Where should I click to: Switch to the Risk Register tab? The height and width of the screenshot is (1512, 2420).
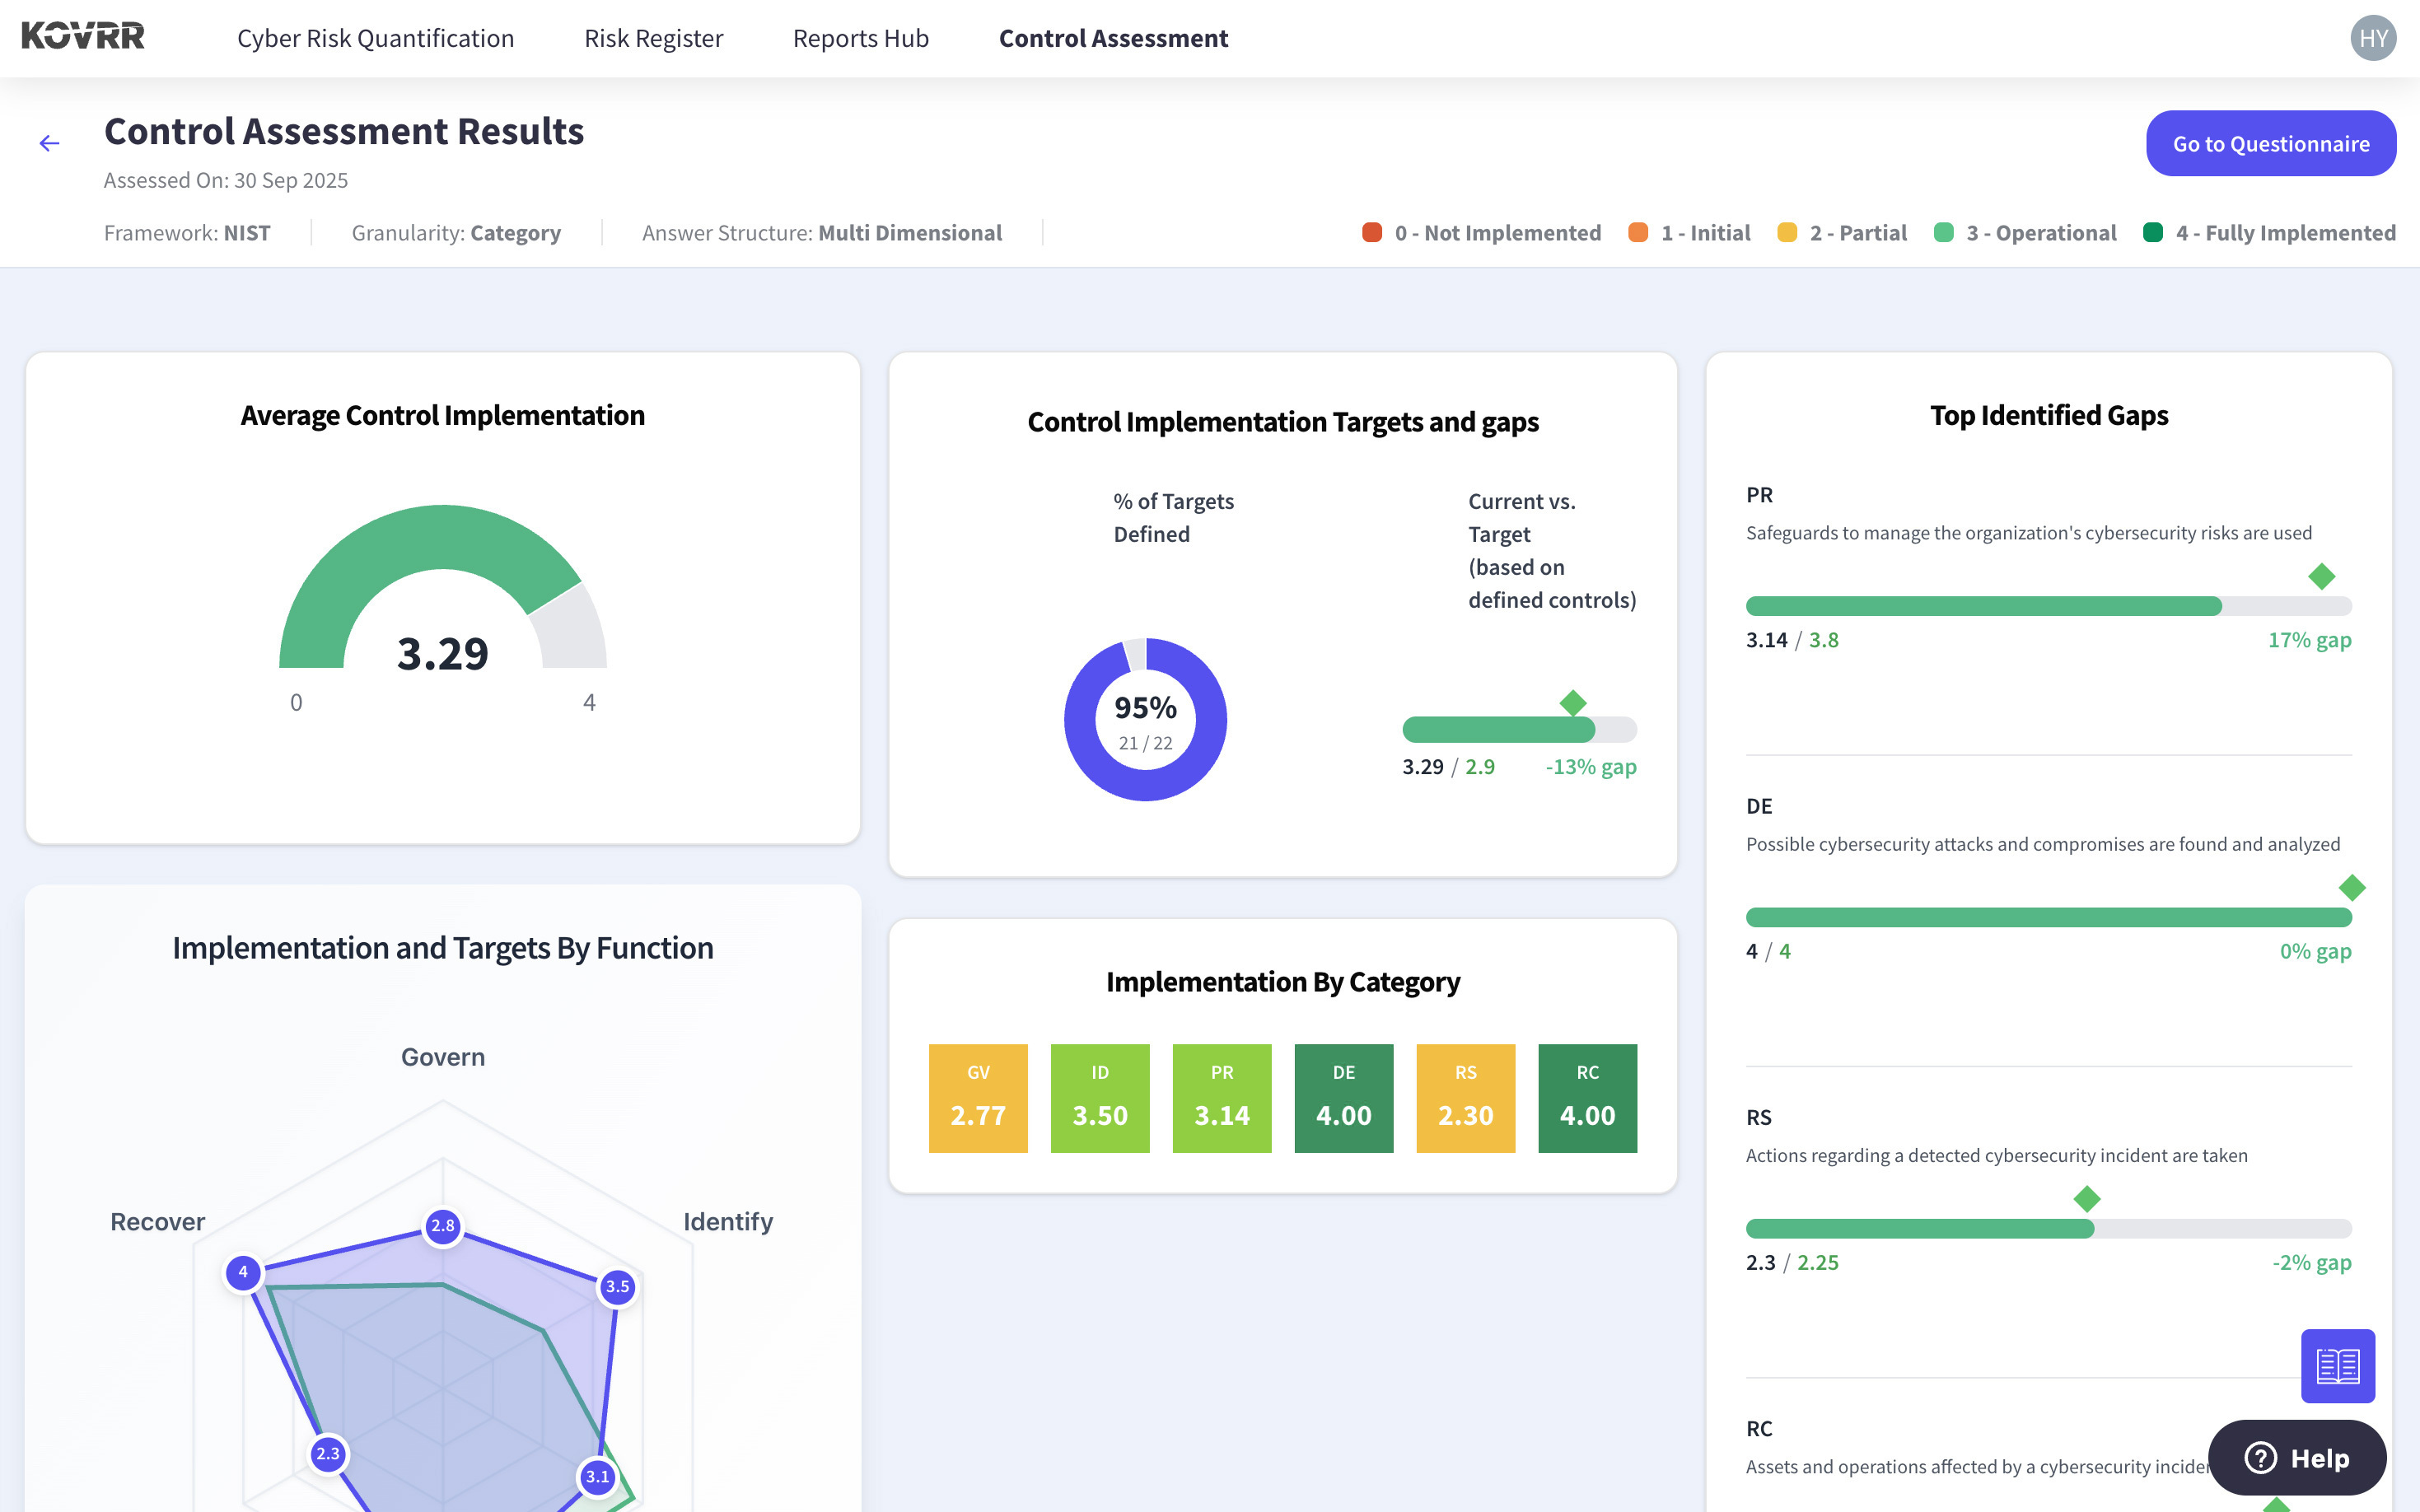[x=653, y=38]
